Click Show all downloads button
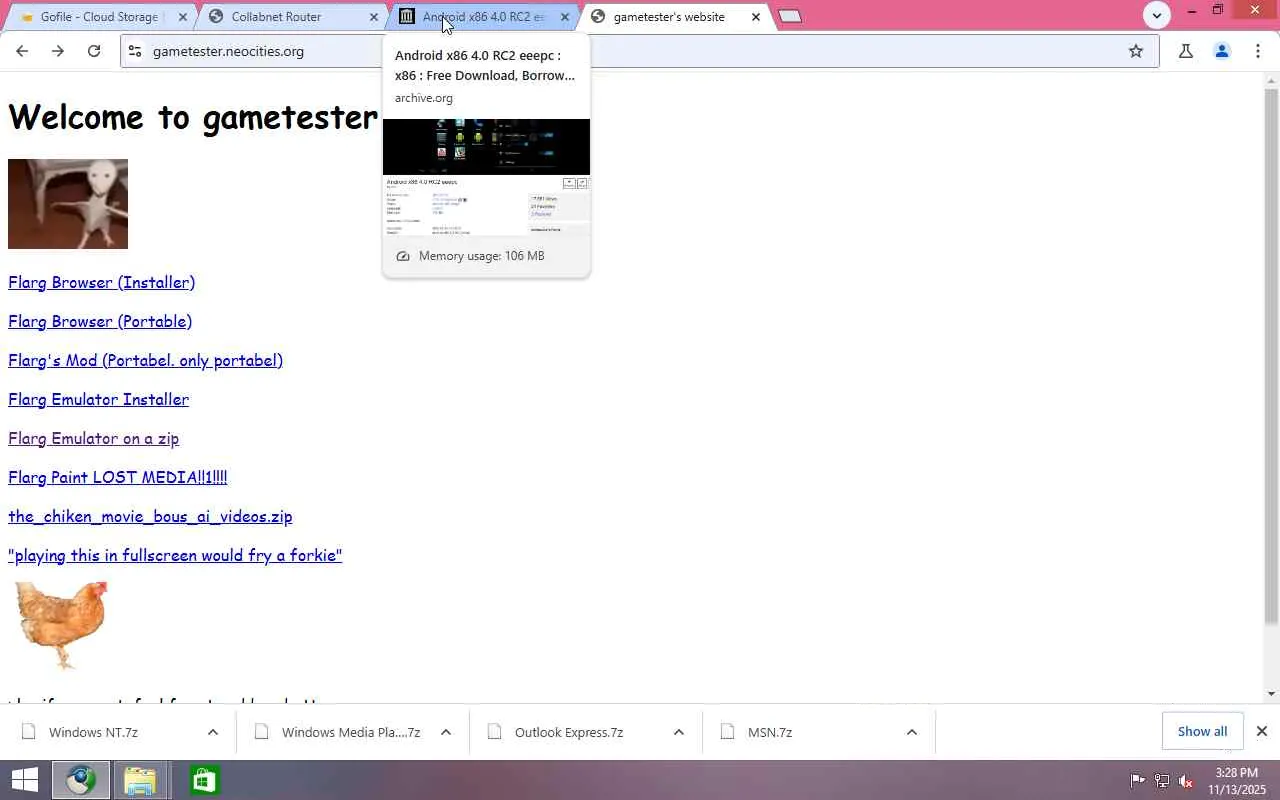Image resolution: width=1280 pixels, height=800 pixels. (1202, 731)
